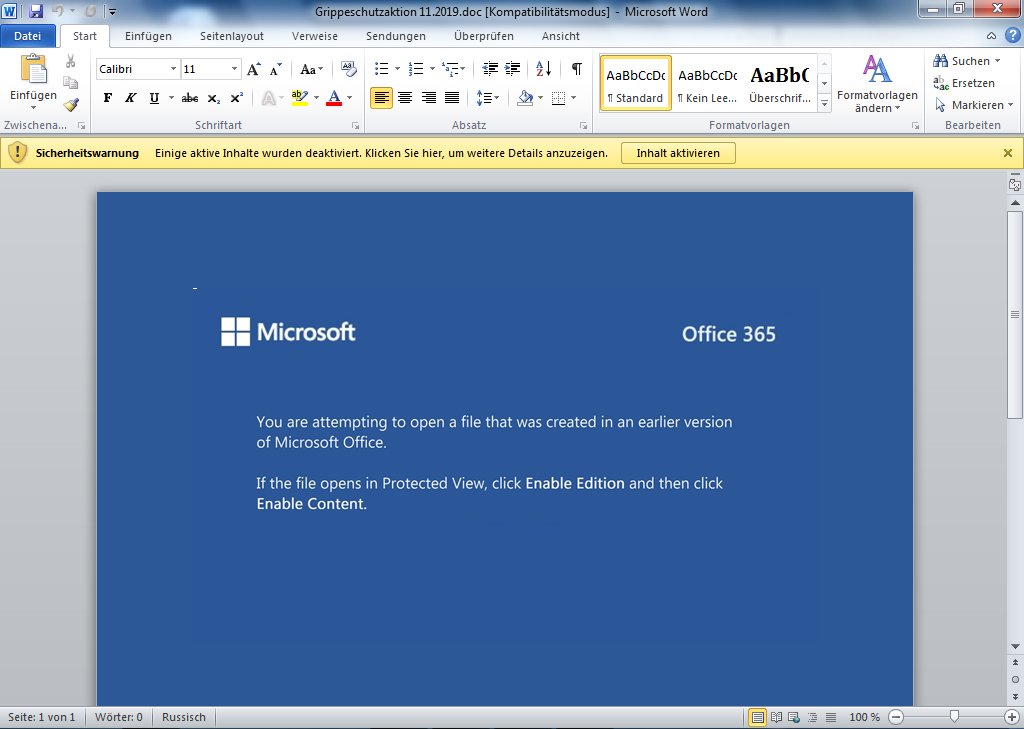
Task: Click the sort A-Z icon
Action: [x=543, y=69]
